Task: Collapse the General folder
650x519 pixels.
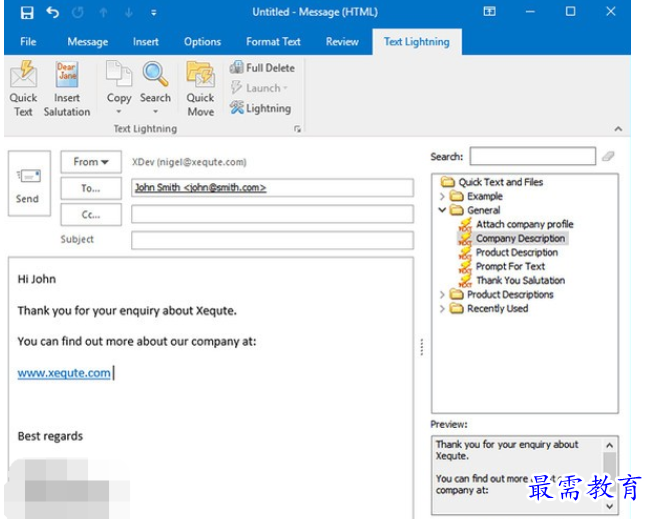Action: click(442, 211)
